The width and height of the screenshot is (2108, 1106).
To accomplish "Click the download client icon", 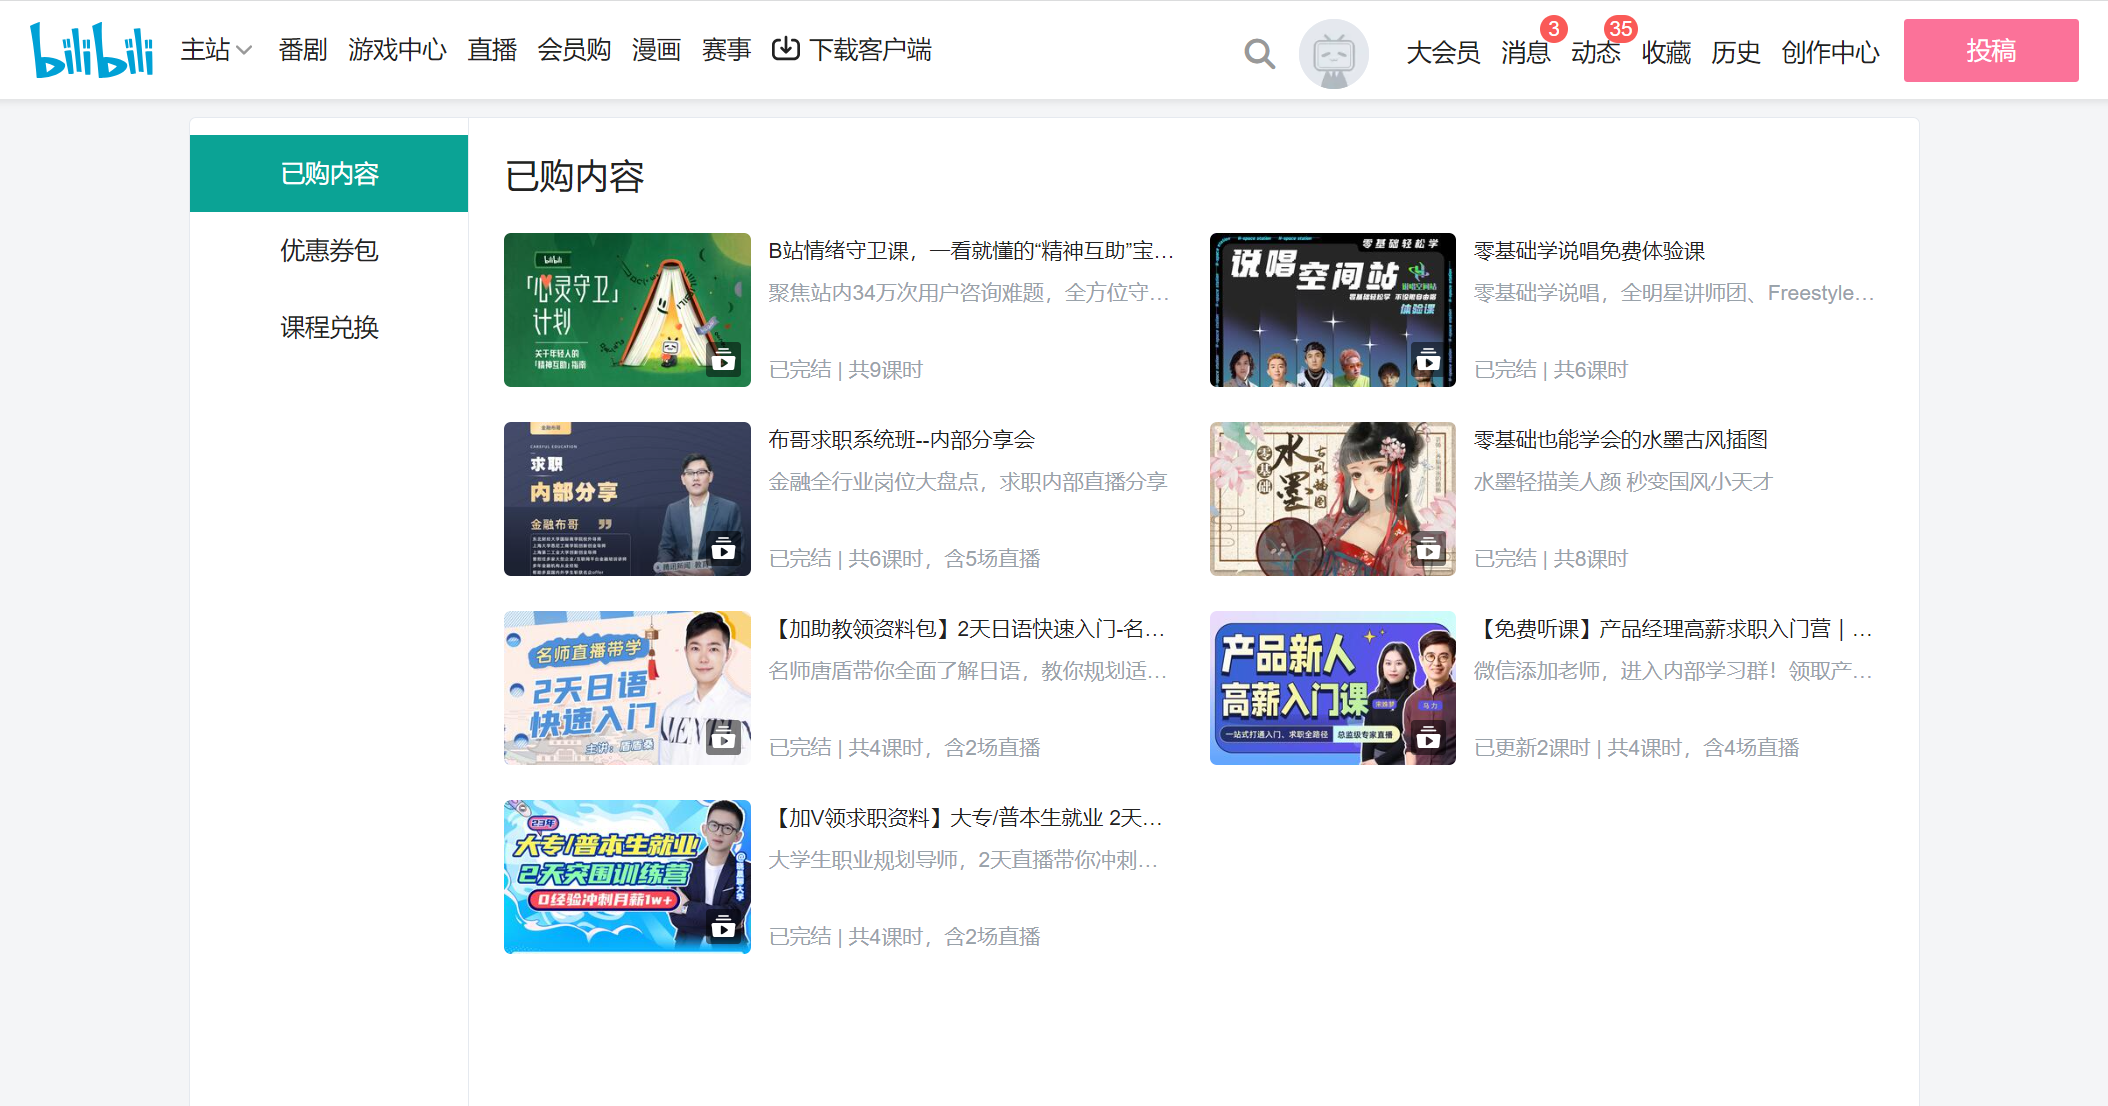I will click(x=786, y=49).
